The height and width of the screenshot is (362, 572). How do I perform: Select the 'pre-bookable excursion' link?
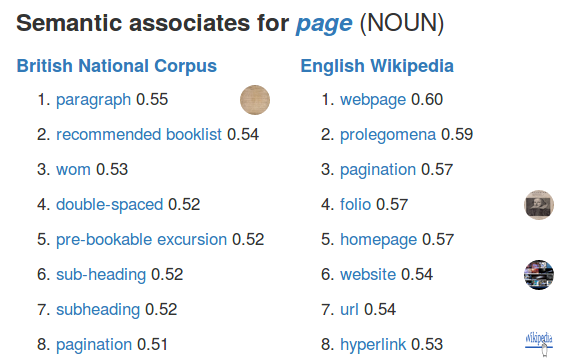pos(141,240)
